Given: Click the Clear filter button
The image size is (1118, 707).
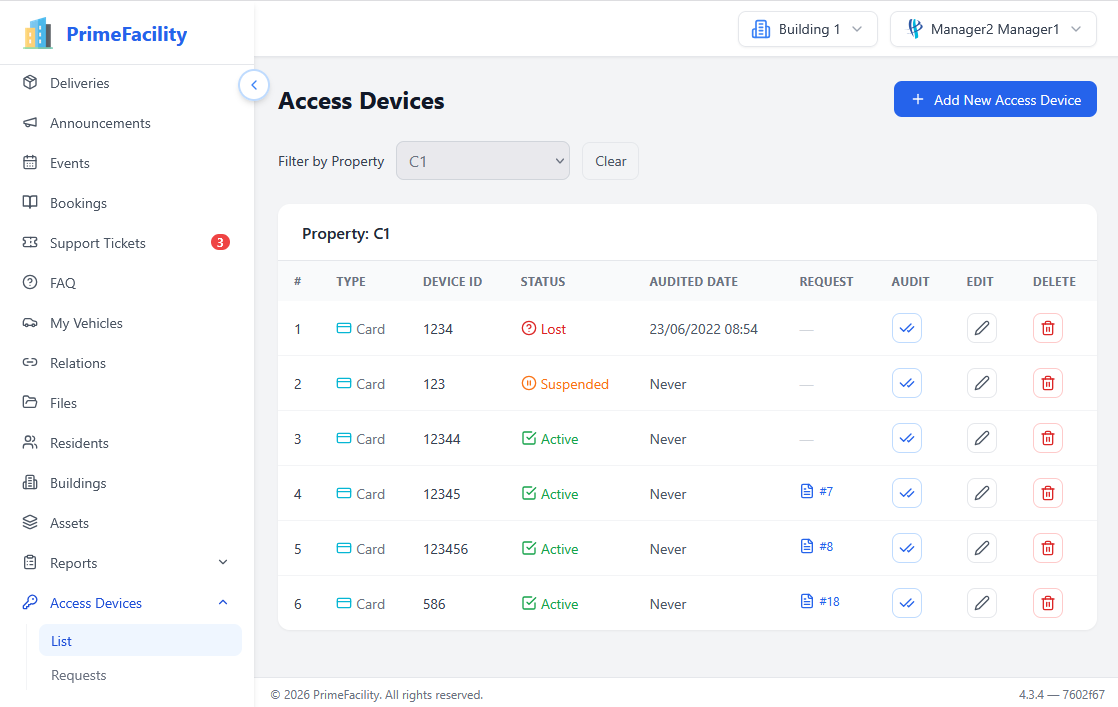Looking at the screenshot, I should pyautogui.click(x=610, y=160).
